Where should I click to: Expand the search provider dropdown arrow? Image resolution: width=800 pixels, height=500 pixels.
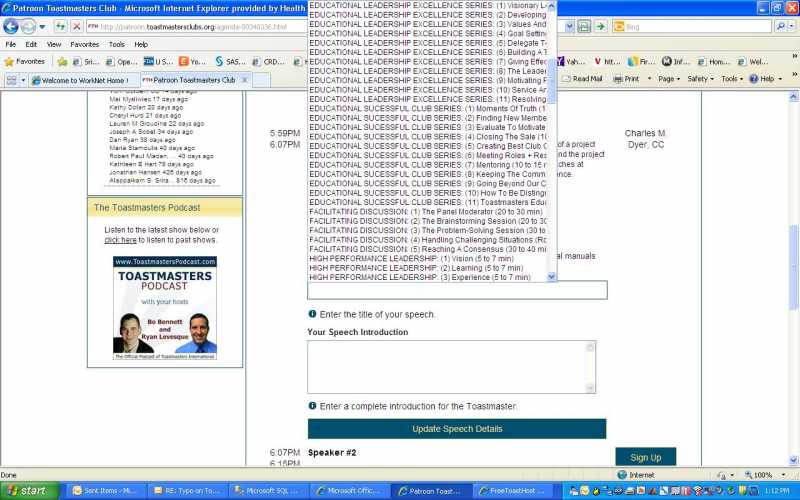click(792, 26)
